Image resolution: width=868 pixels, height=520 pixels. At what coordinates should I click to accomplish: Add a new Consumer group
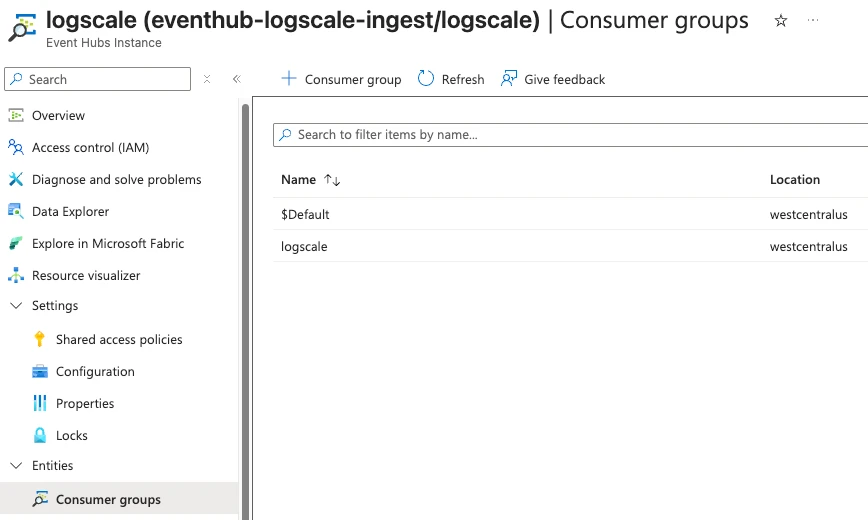pyautogui.click(x=341, y=79)
